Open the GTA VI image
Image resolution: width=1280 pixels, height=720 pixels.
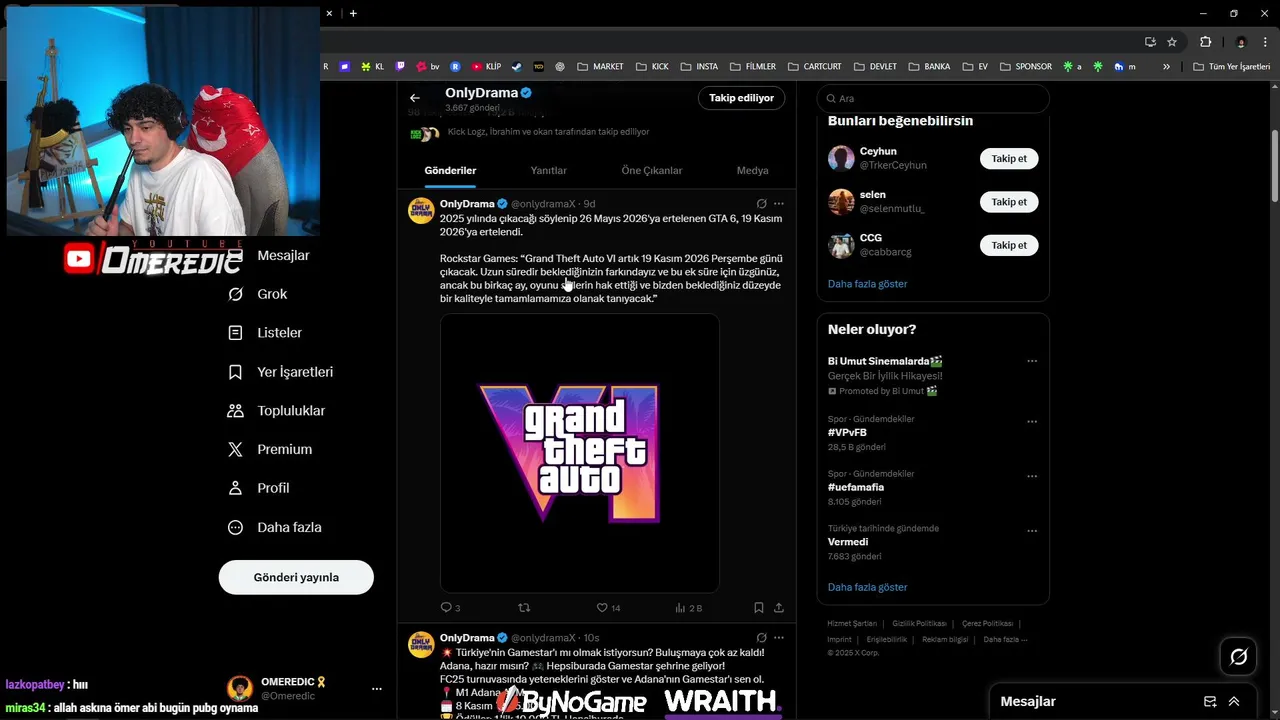coord(580,453)
